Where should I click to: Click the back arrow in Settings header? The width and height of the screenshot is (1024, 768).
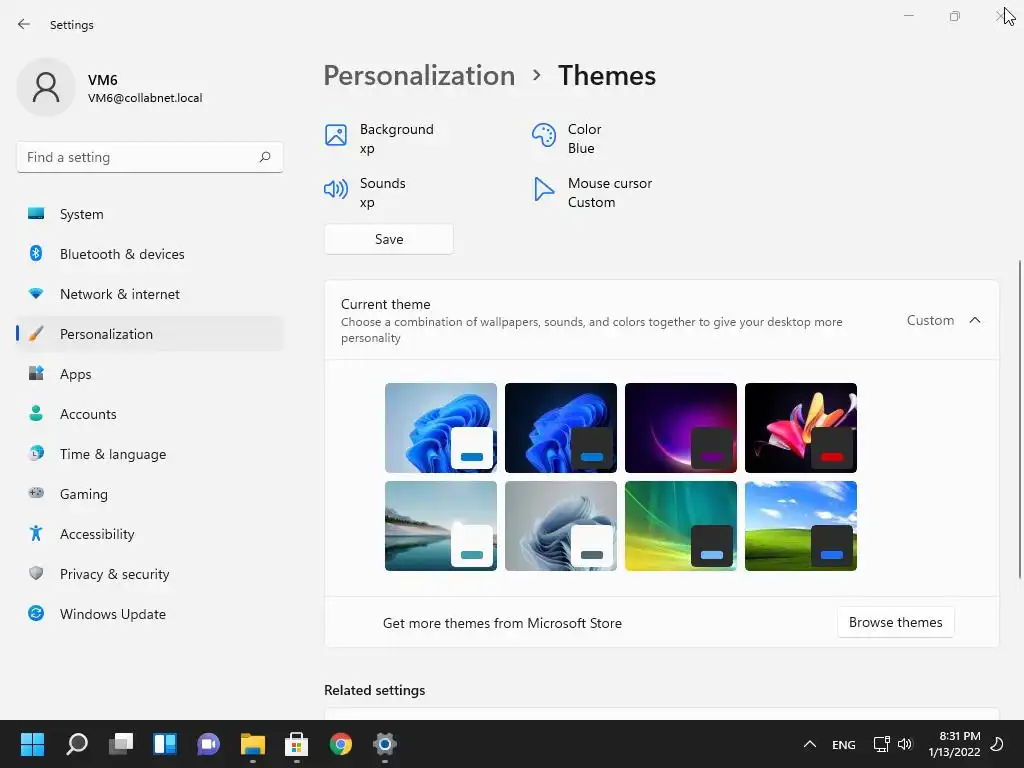pos(24,24)
